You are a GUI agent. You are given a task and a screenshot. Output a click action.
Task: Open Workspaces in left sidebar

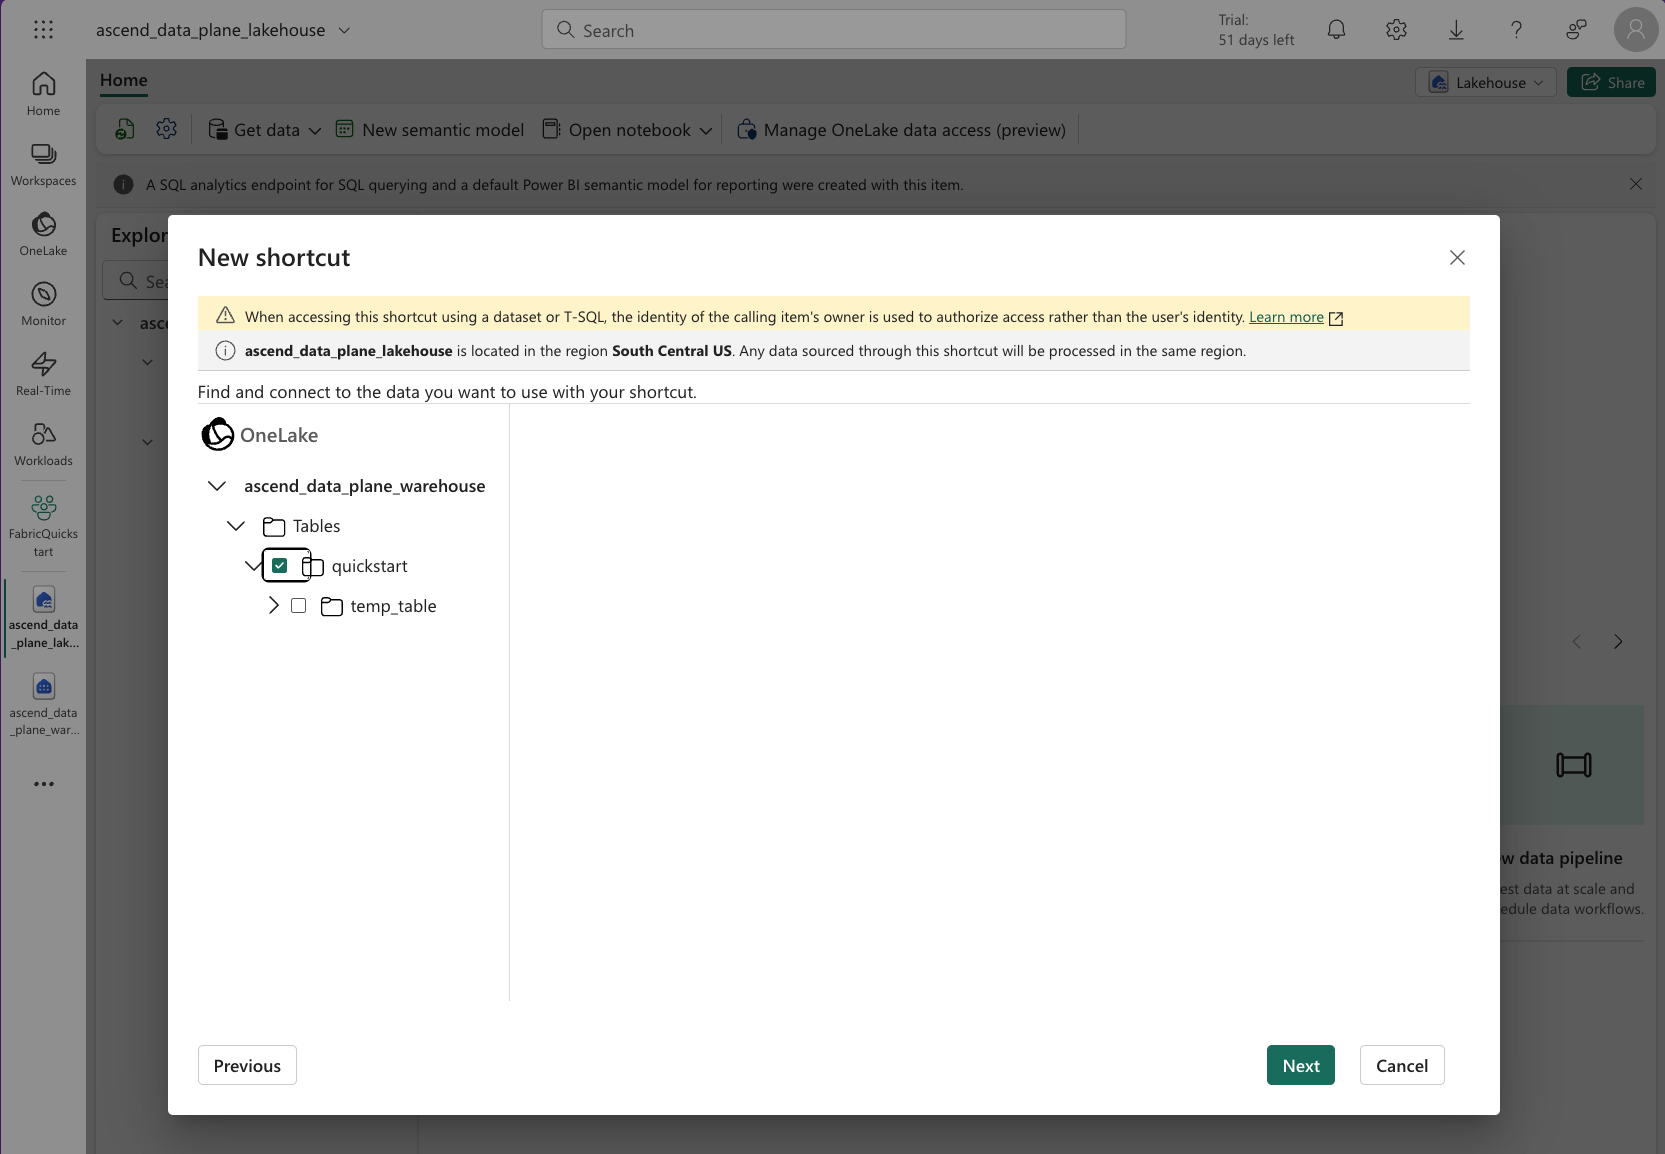point(43,165)
